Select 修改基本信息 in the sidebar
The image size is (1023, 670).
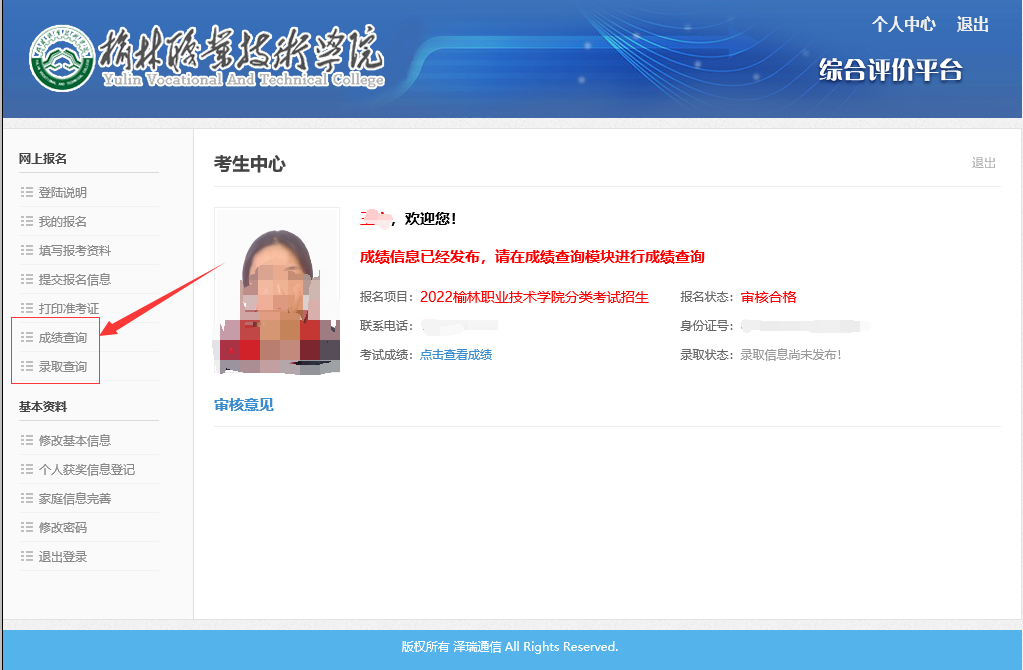(74, 440)
